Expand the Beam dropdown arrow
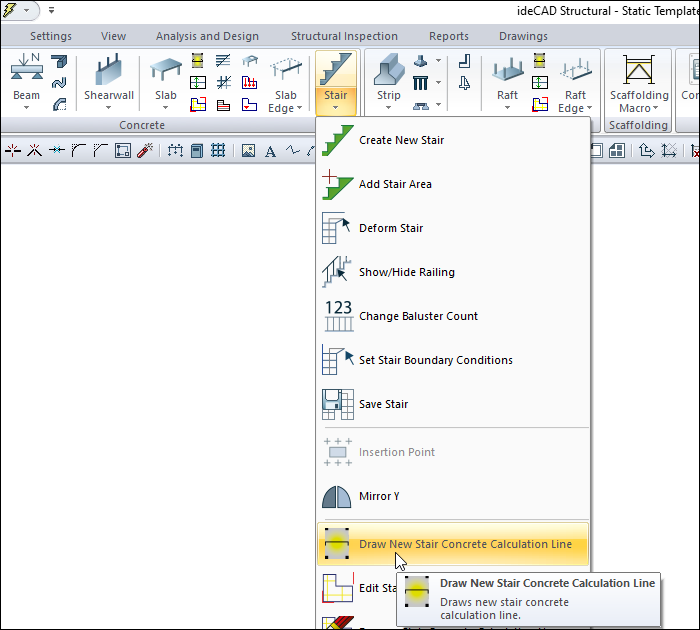Viewport: 700px width, 630px height. point(26,108)
